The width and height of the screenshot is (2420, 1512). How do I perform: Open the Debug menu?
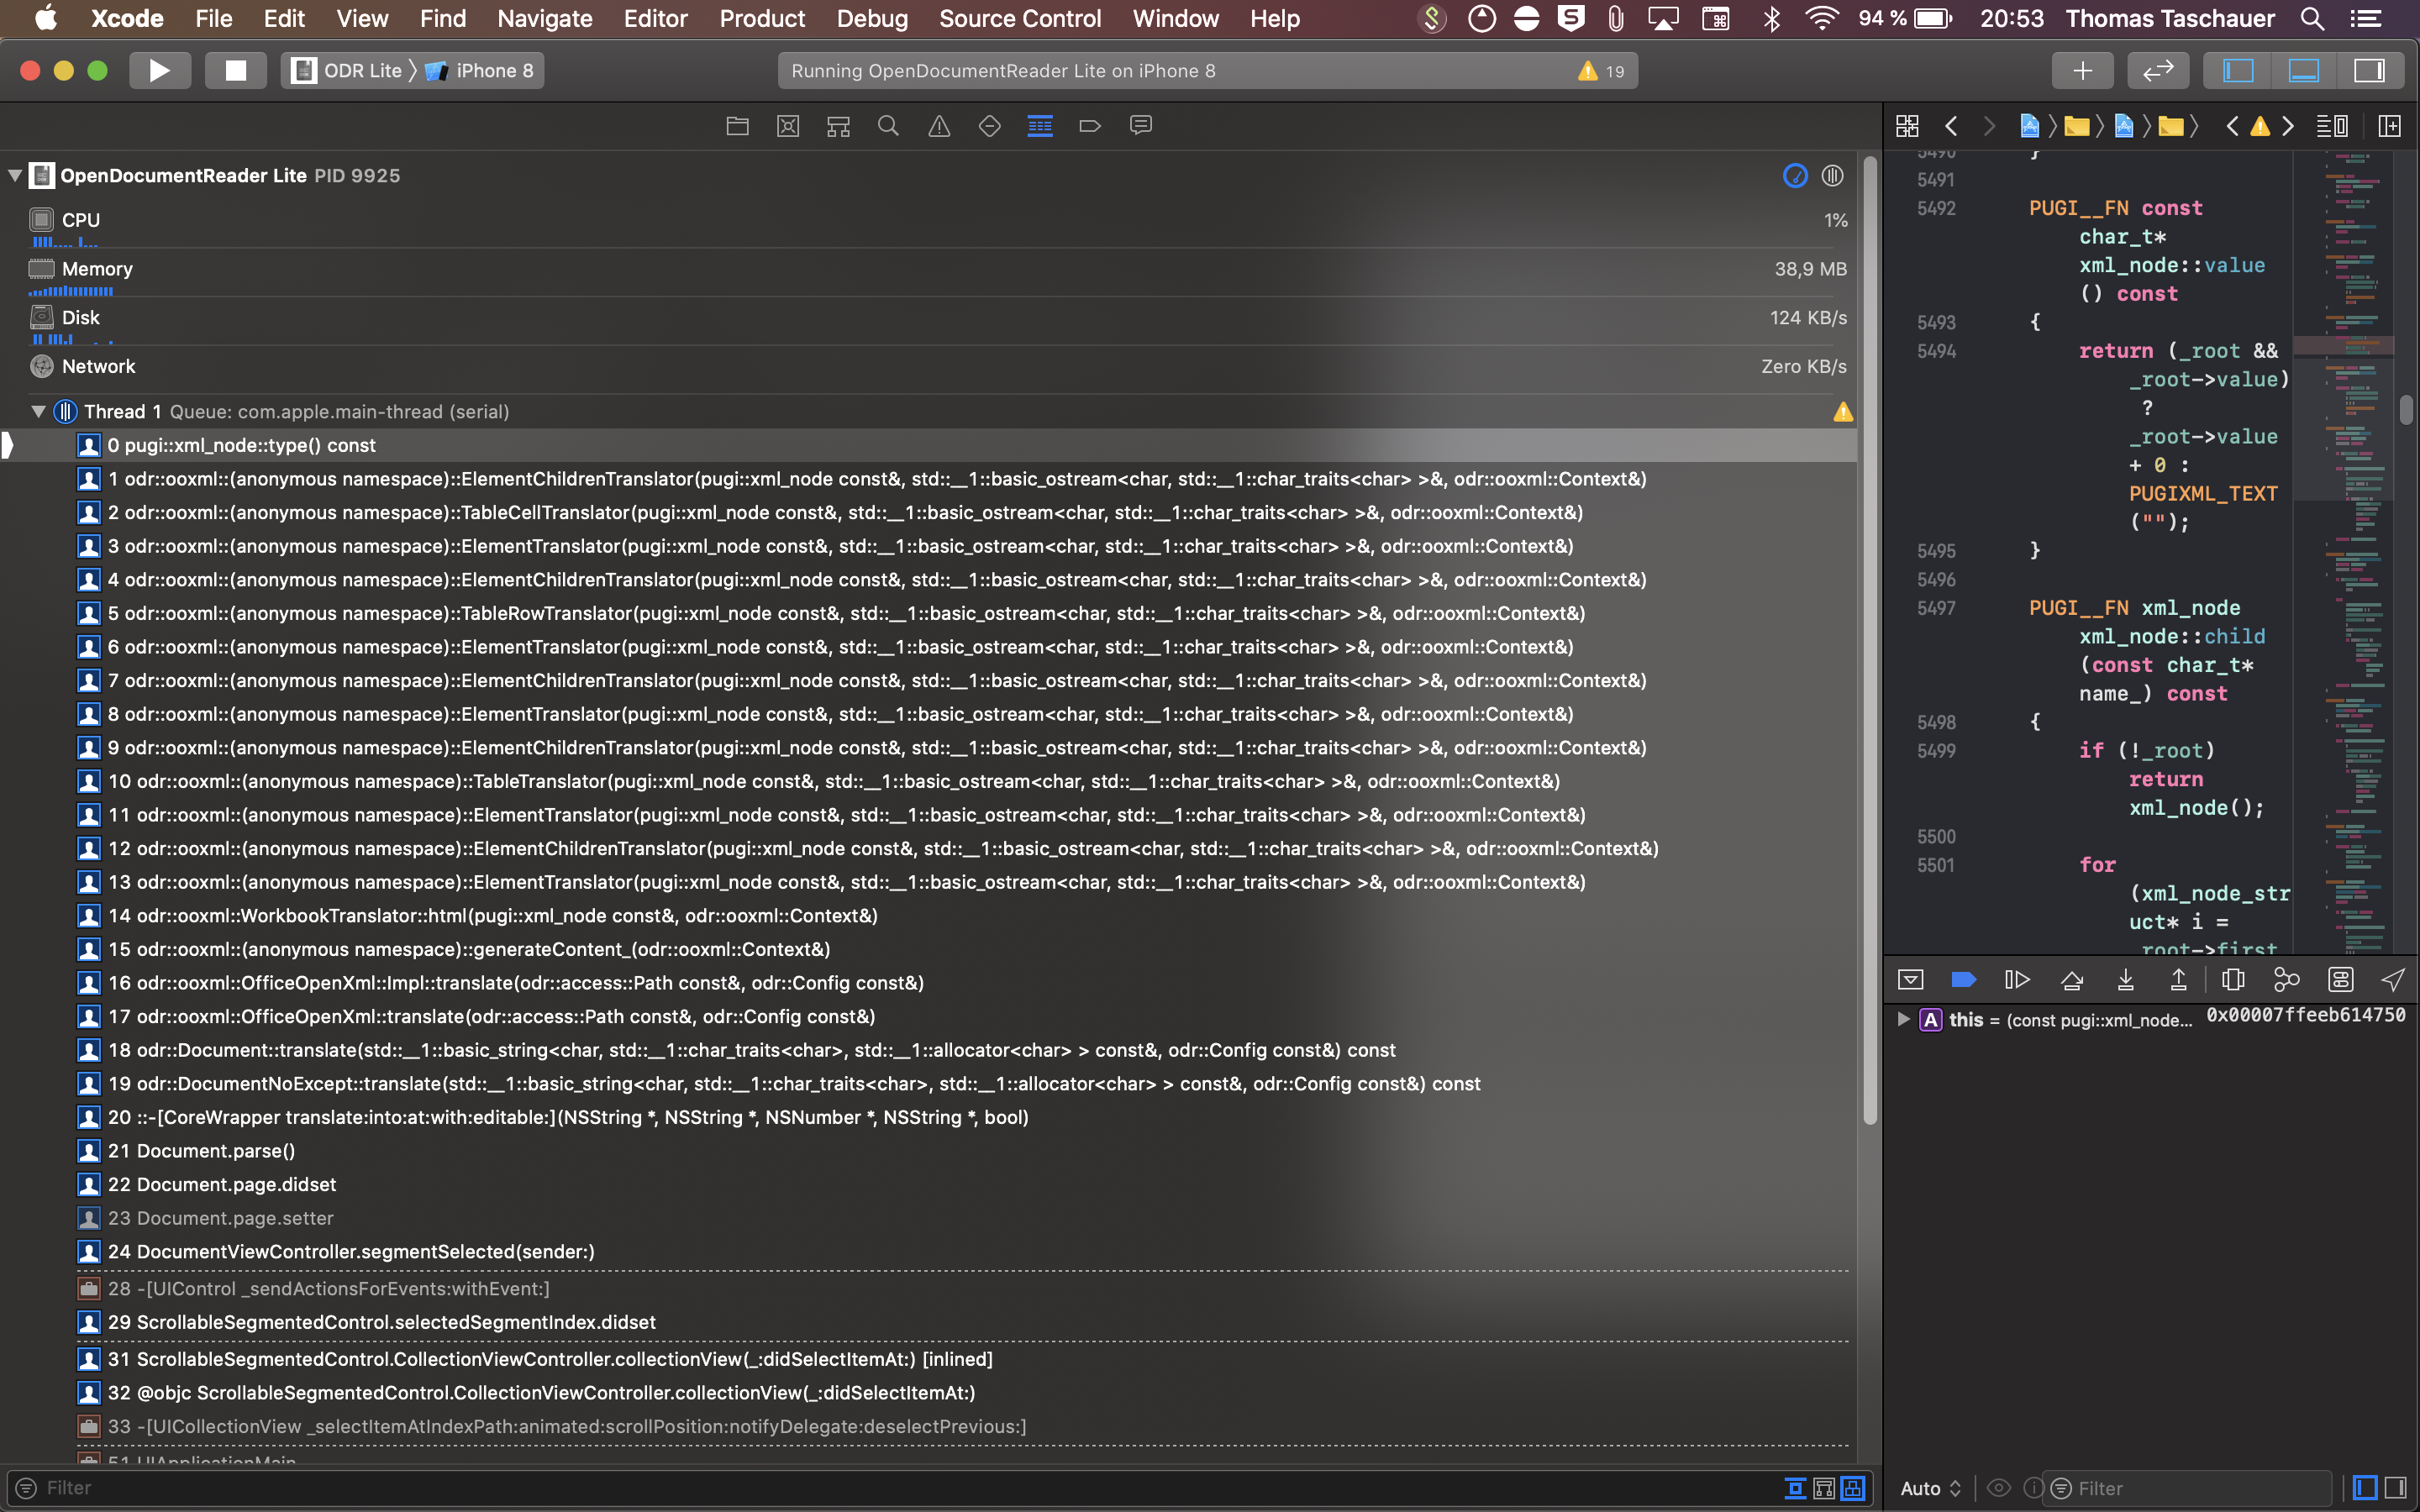[x=872, y=18]
